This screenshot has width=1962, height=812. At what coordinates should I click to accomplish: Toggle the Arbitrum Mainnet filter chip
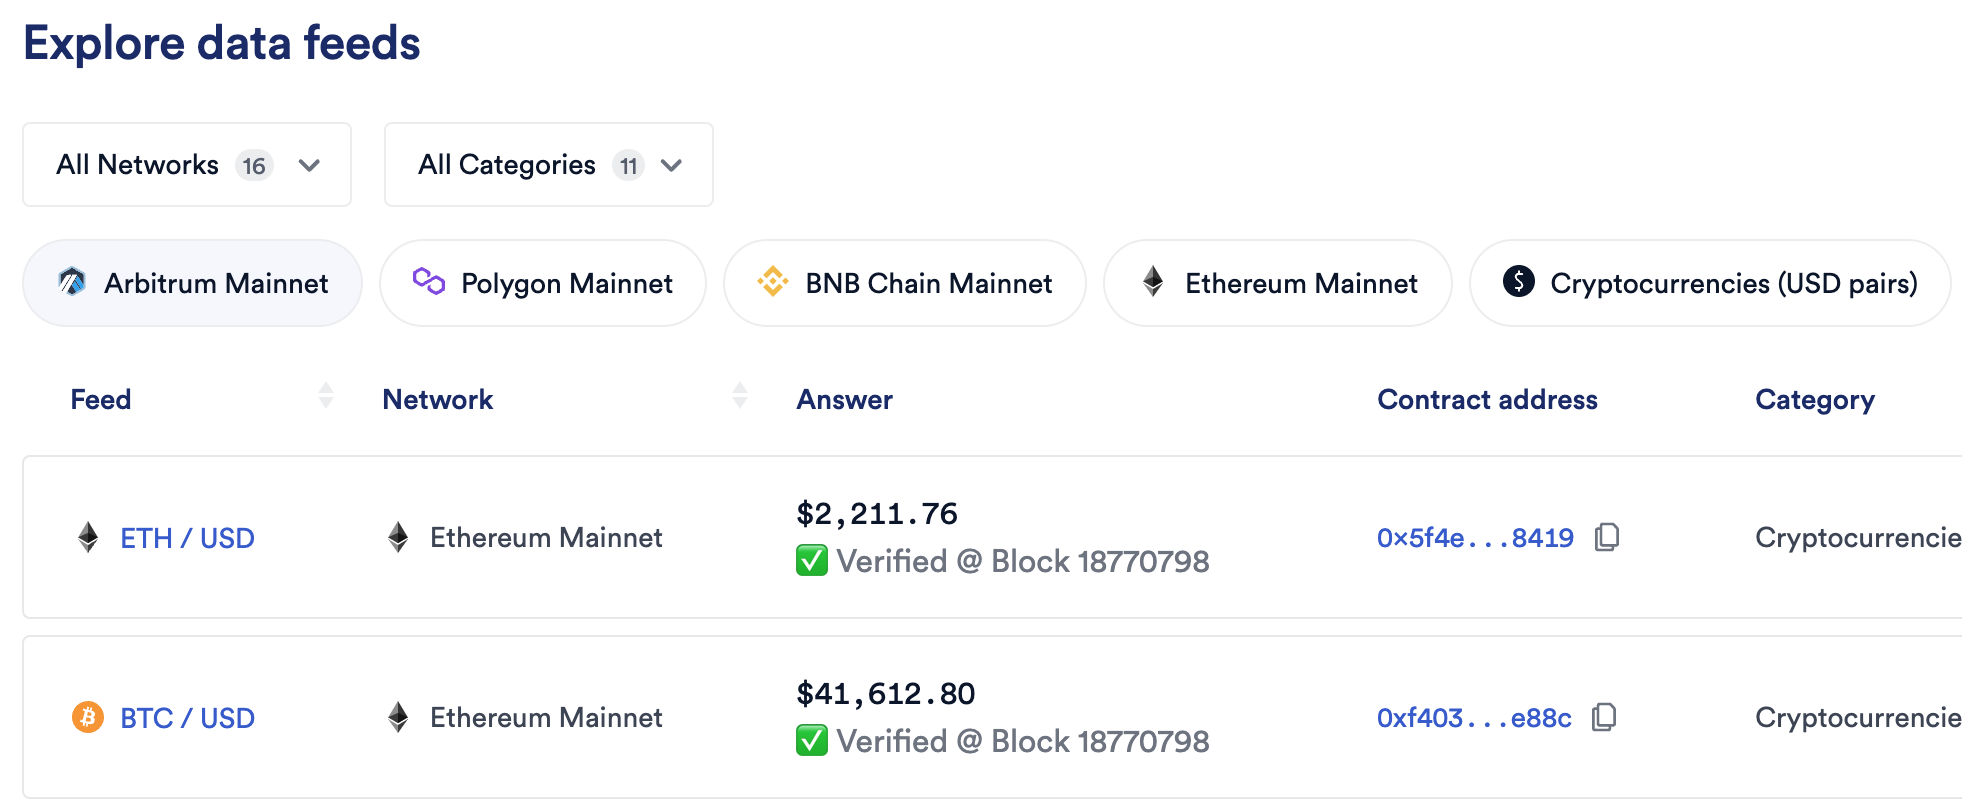[192, 283]
